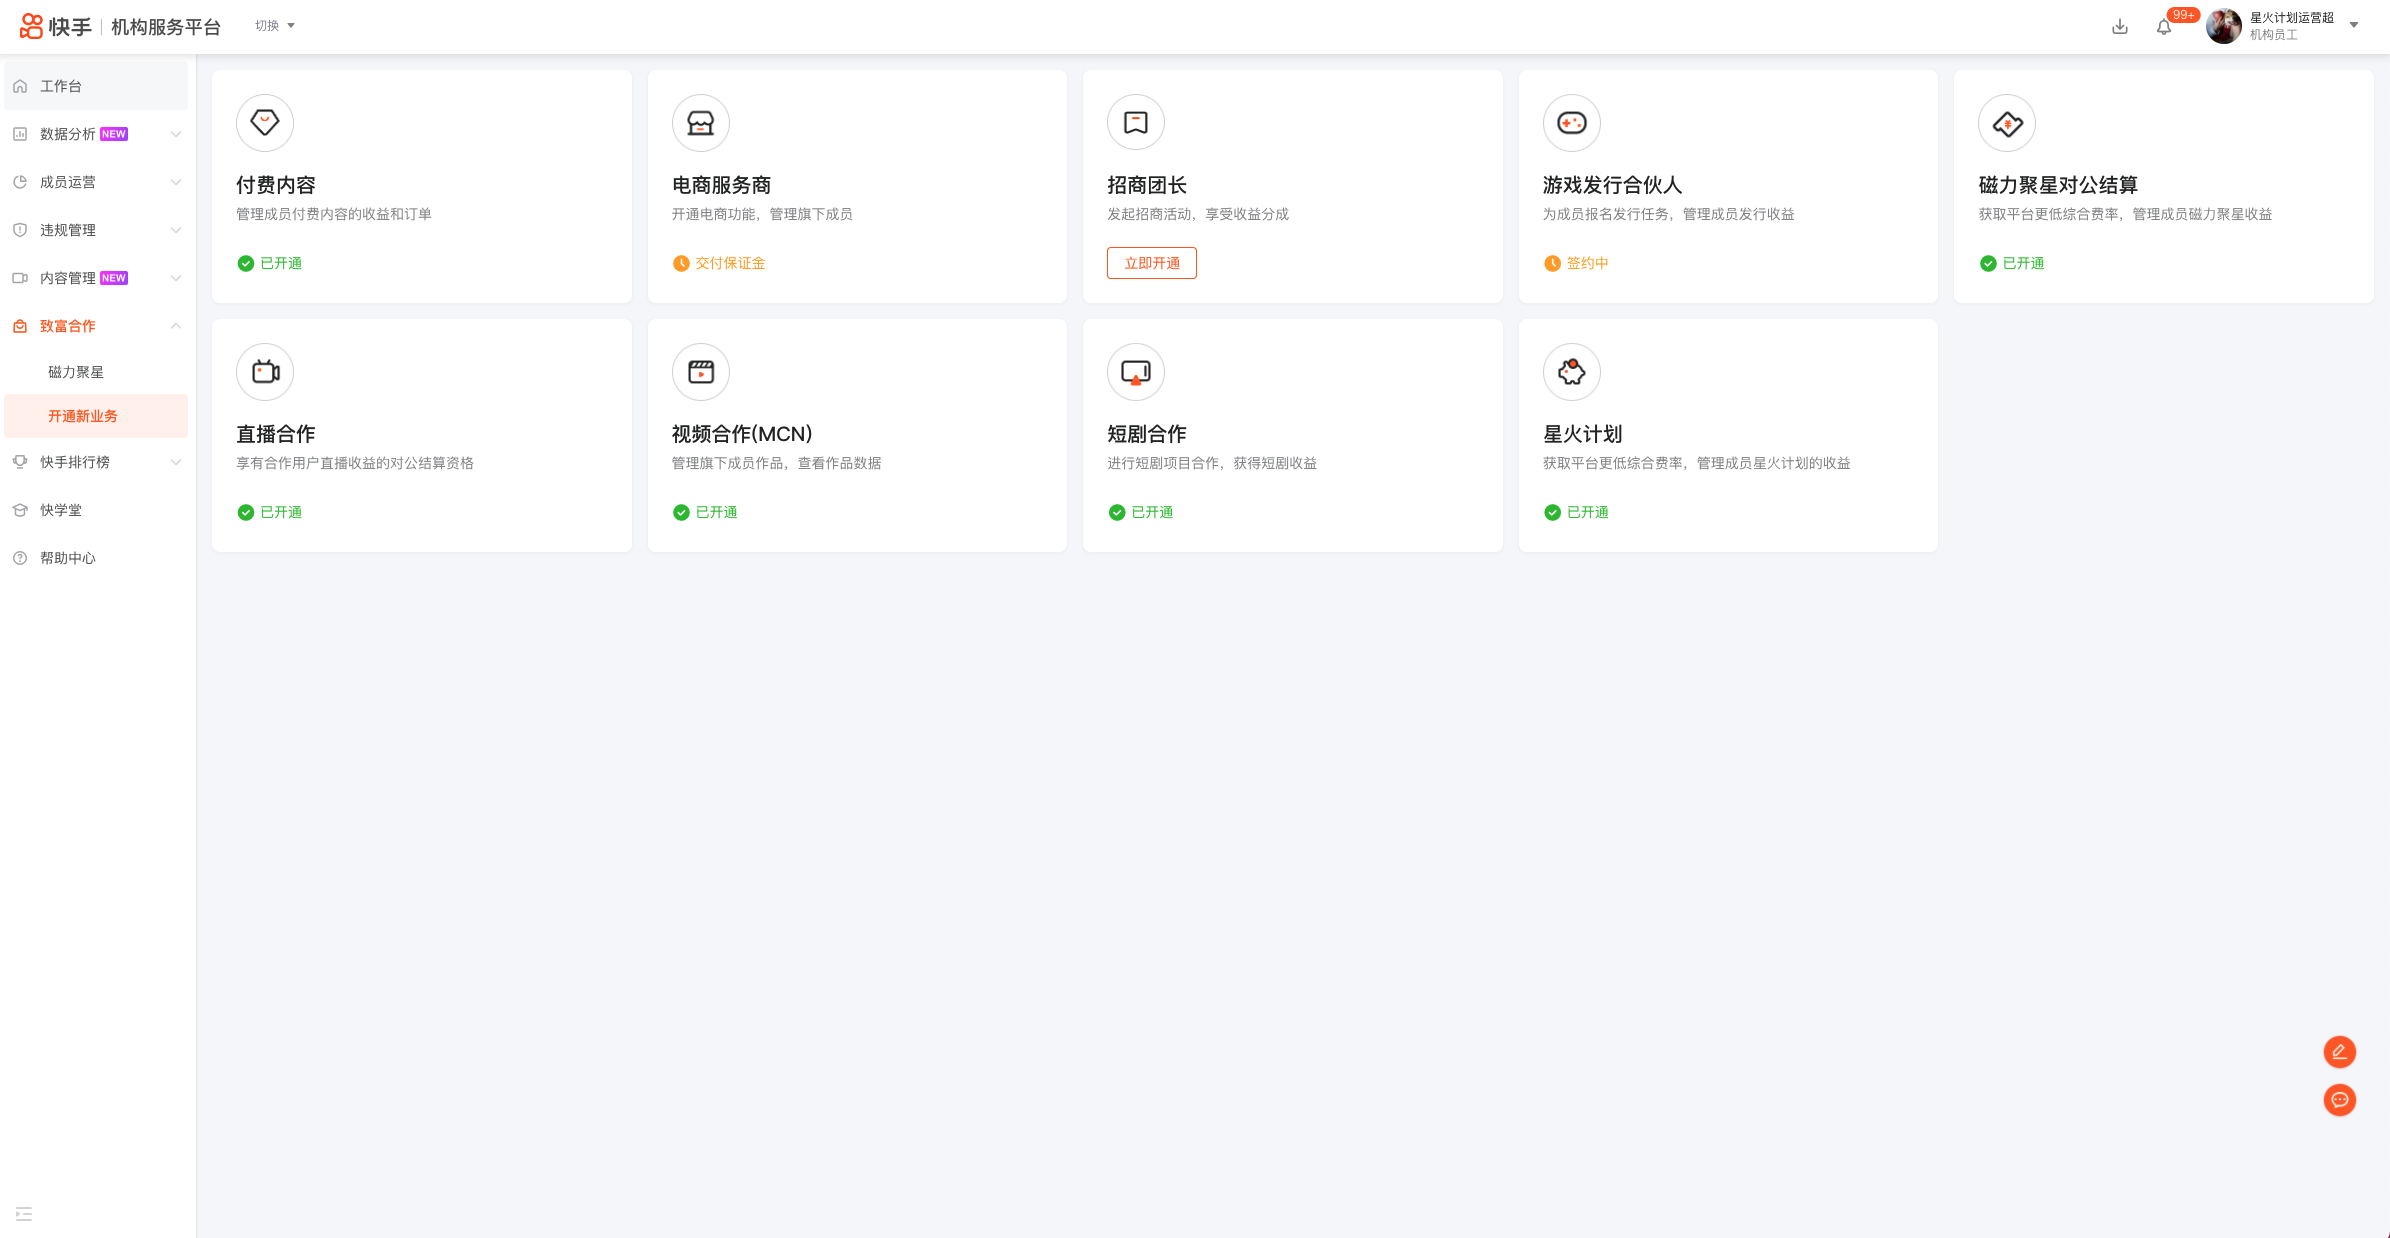Viewport: 2390px width, 1238px height.
Task: Click 已开通 status on 付费内容 card
Action: click(270, 263)
